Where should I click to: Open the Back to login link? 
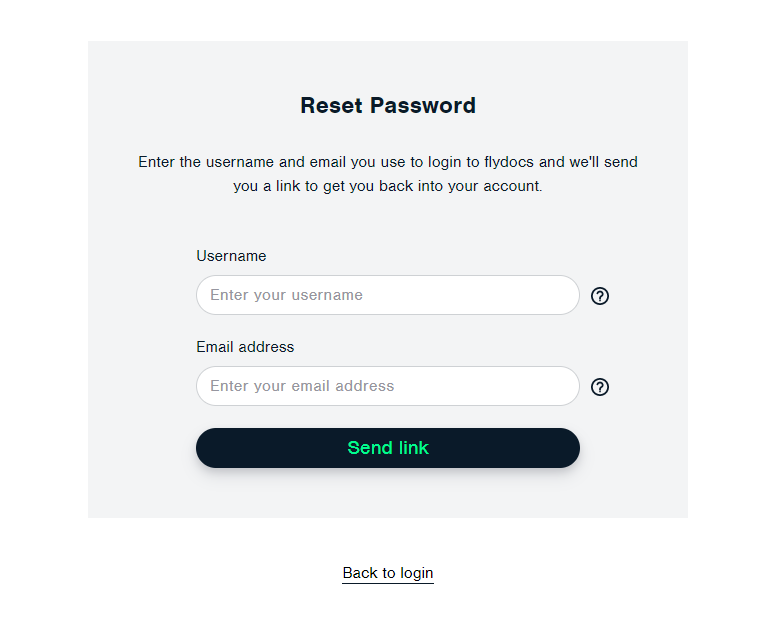pos(388,573)
